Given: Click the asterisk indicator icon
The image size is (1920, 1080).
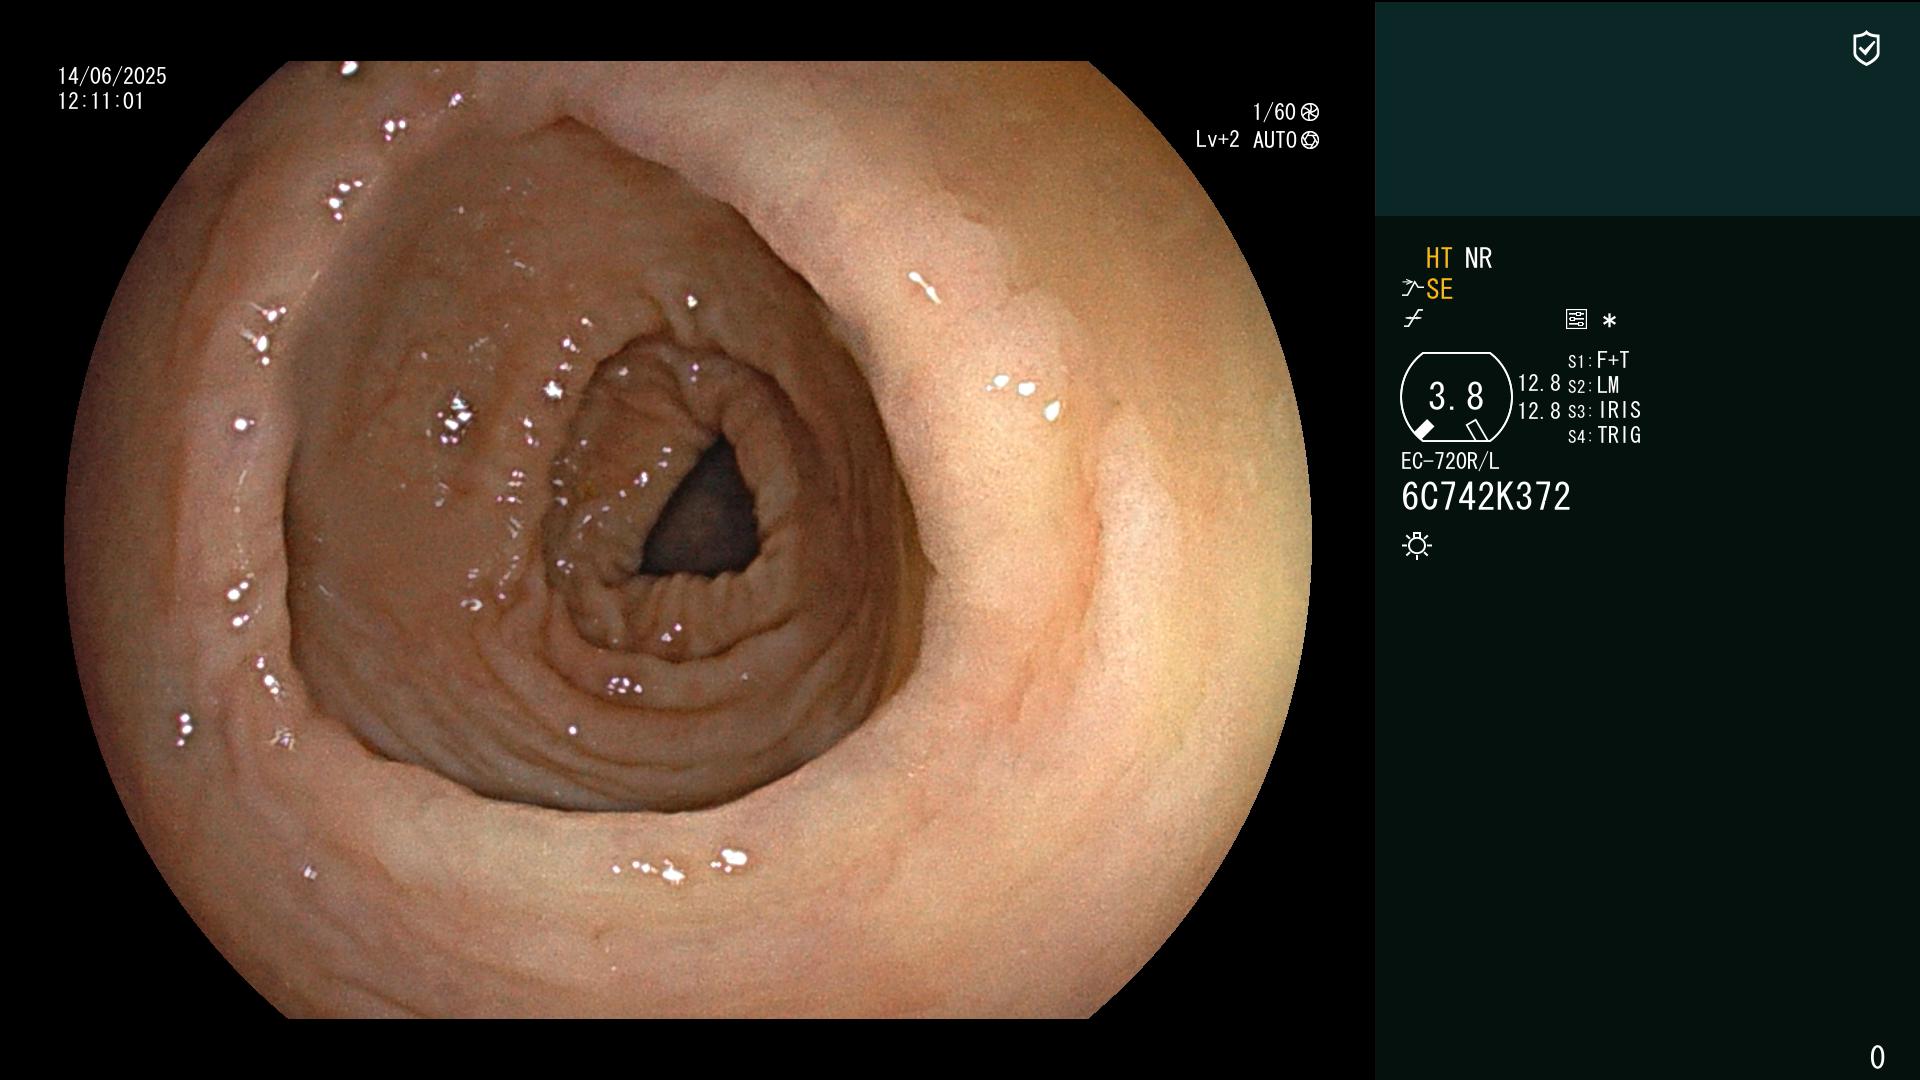Looking at the screenshot, I should click(x=1609, y=320).
